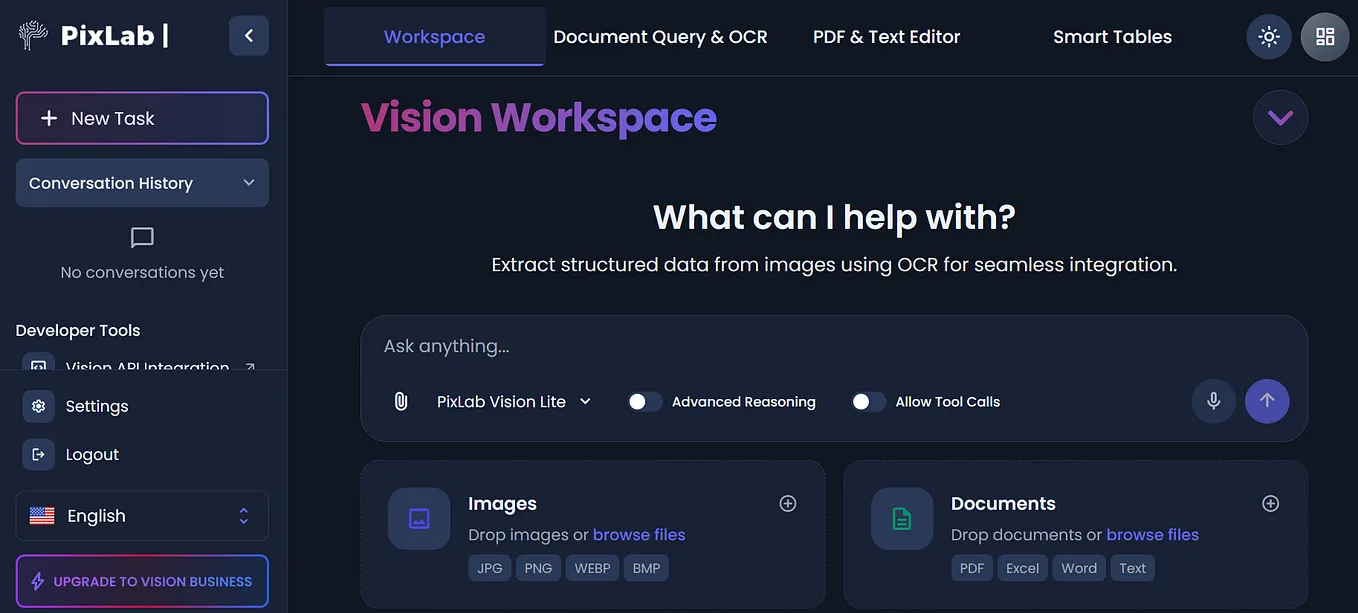Click the plus icon on the Images card

(x=787, y=503)
